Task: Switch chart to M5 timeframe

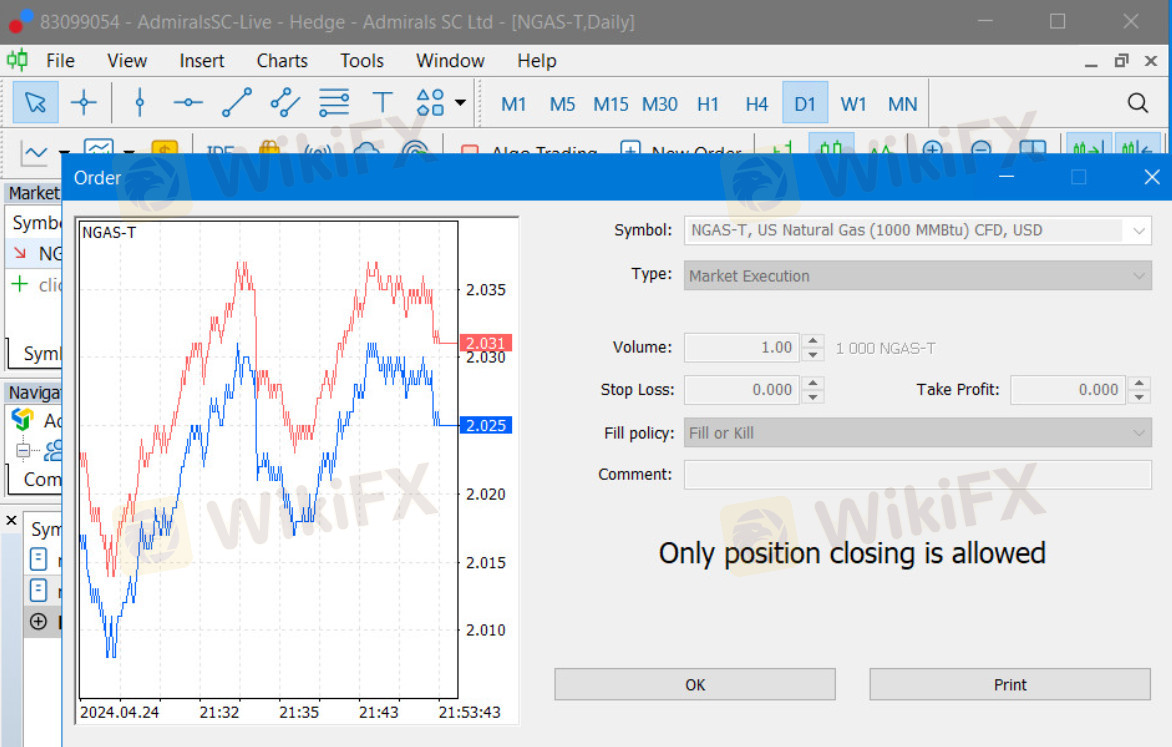Action: (x=562, y=104)
